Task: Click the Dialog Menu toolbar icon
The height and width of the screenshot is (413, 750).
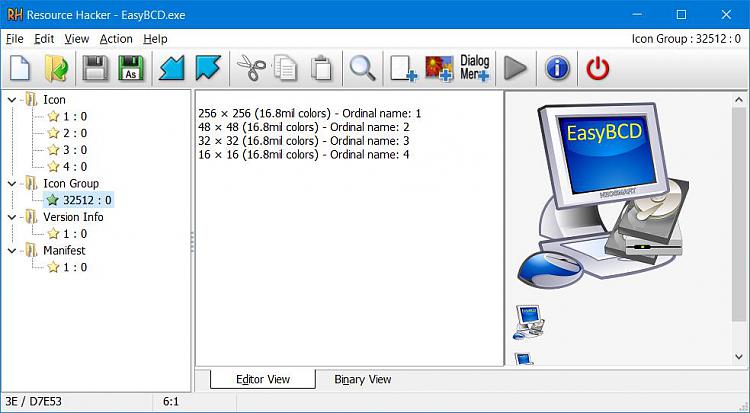Action: coord(474,68)
